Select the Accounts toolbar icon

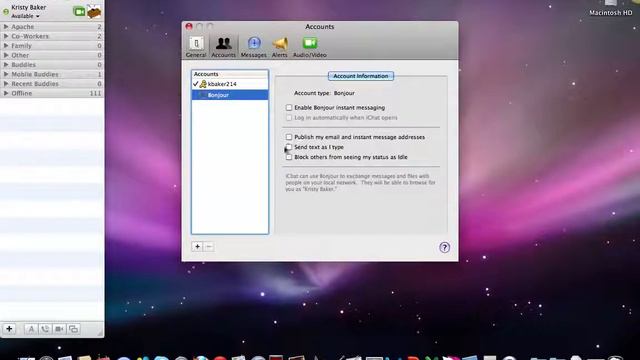pyautogui.click(x=223, y=47)
